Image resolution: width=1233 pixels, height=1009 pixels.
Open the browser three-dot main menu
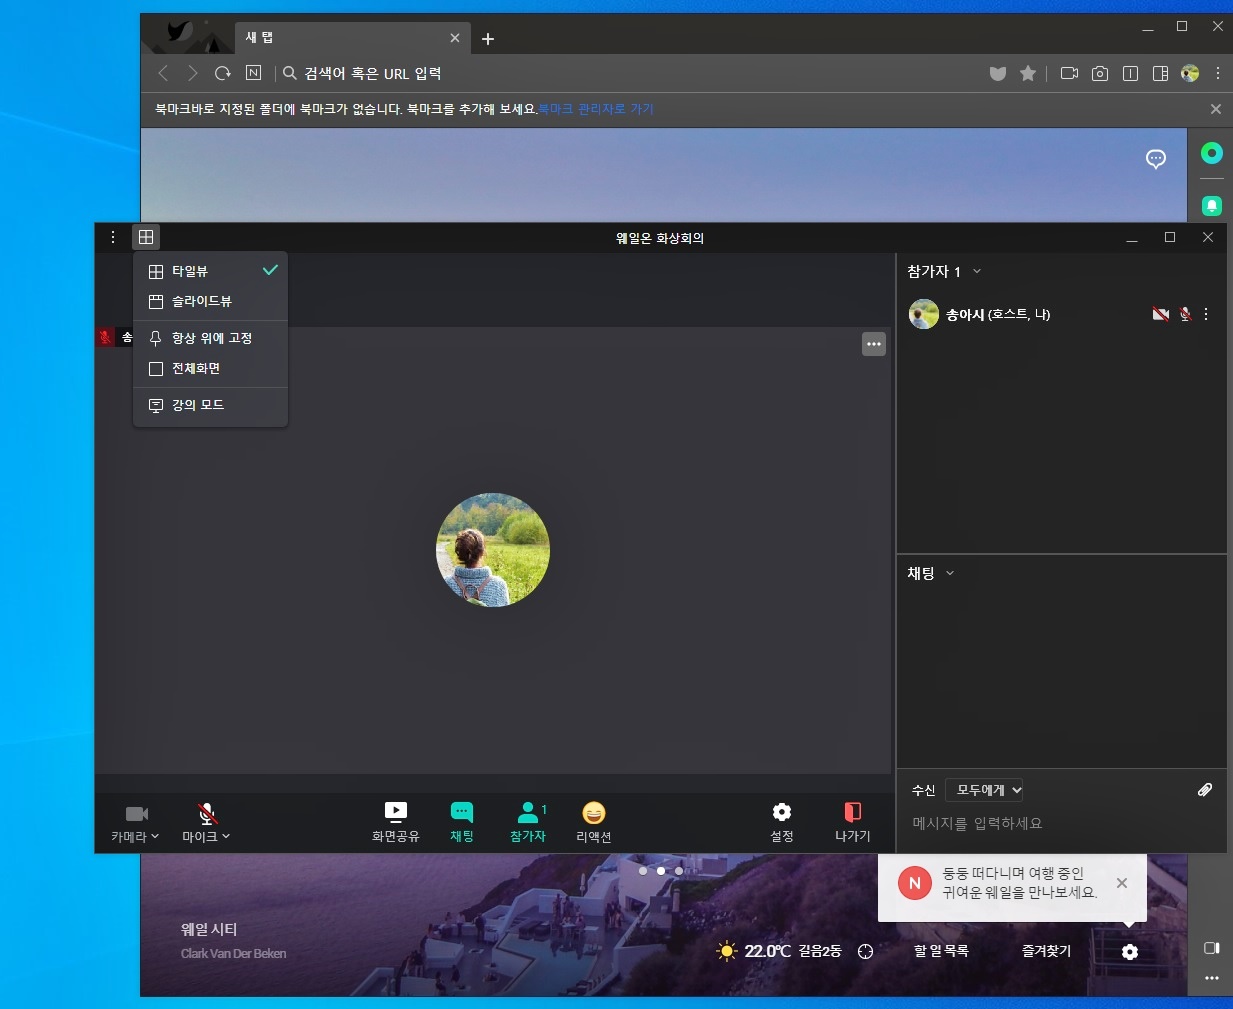pyautogui.click(x=1218, y=73)
